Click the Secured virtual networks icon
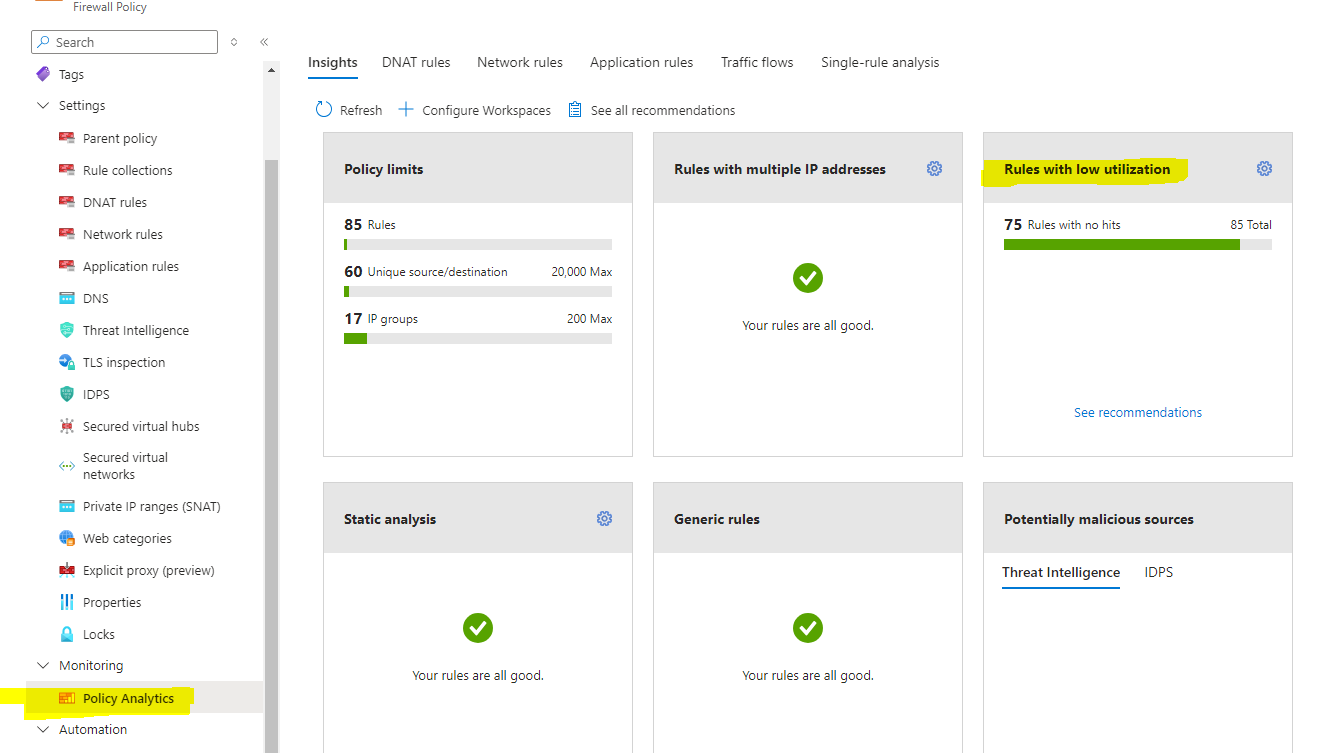The height and width of the screenshot is (753, 1327). (x=67, y=466)
